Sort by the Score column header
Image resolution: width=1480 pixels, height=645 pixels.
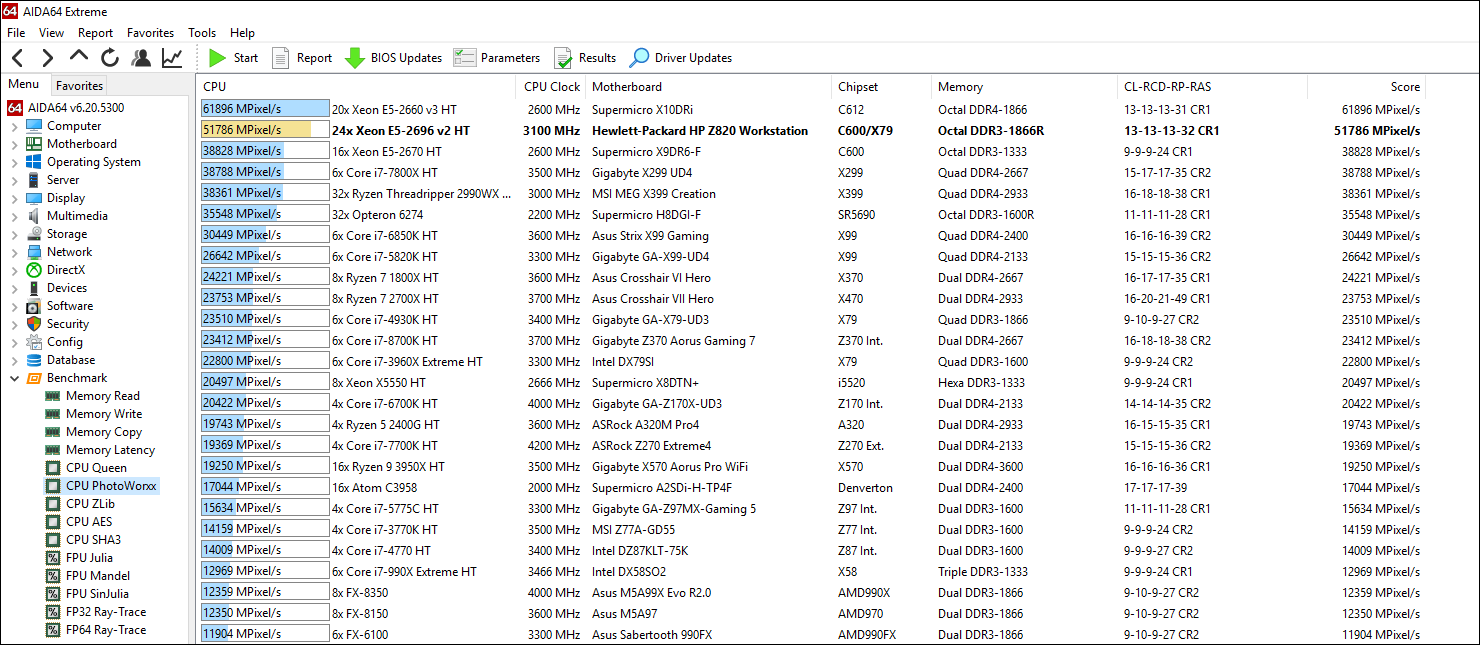pos(1367,87)
